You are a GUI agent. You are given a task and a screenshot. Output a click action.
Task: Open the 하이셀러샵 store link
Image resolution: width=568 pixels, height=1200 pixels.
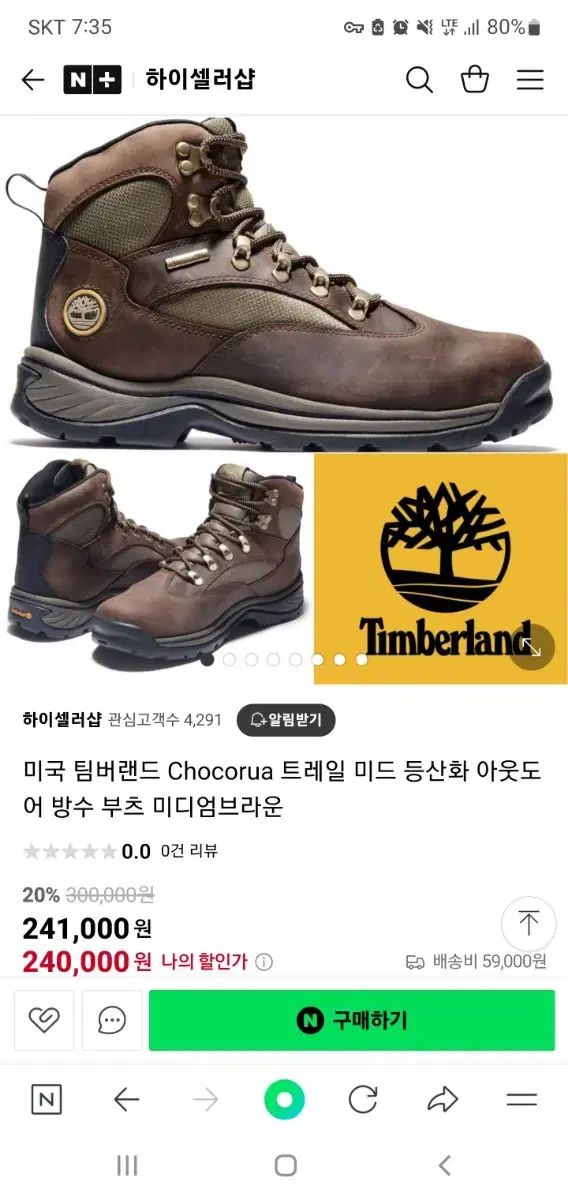tap(62, 720)
